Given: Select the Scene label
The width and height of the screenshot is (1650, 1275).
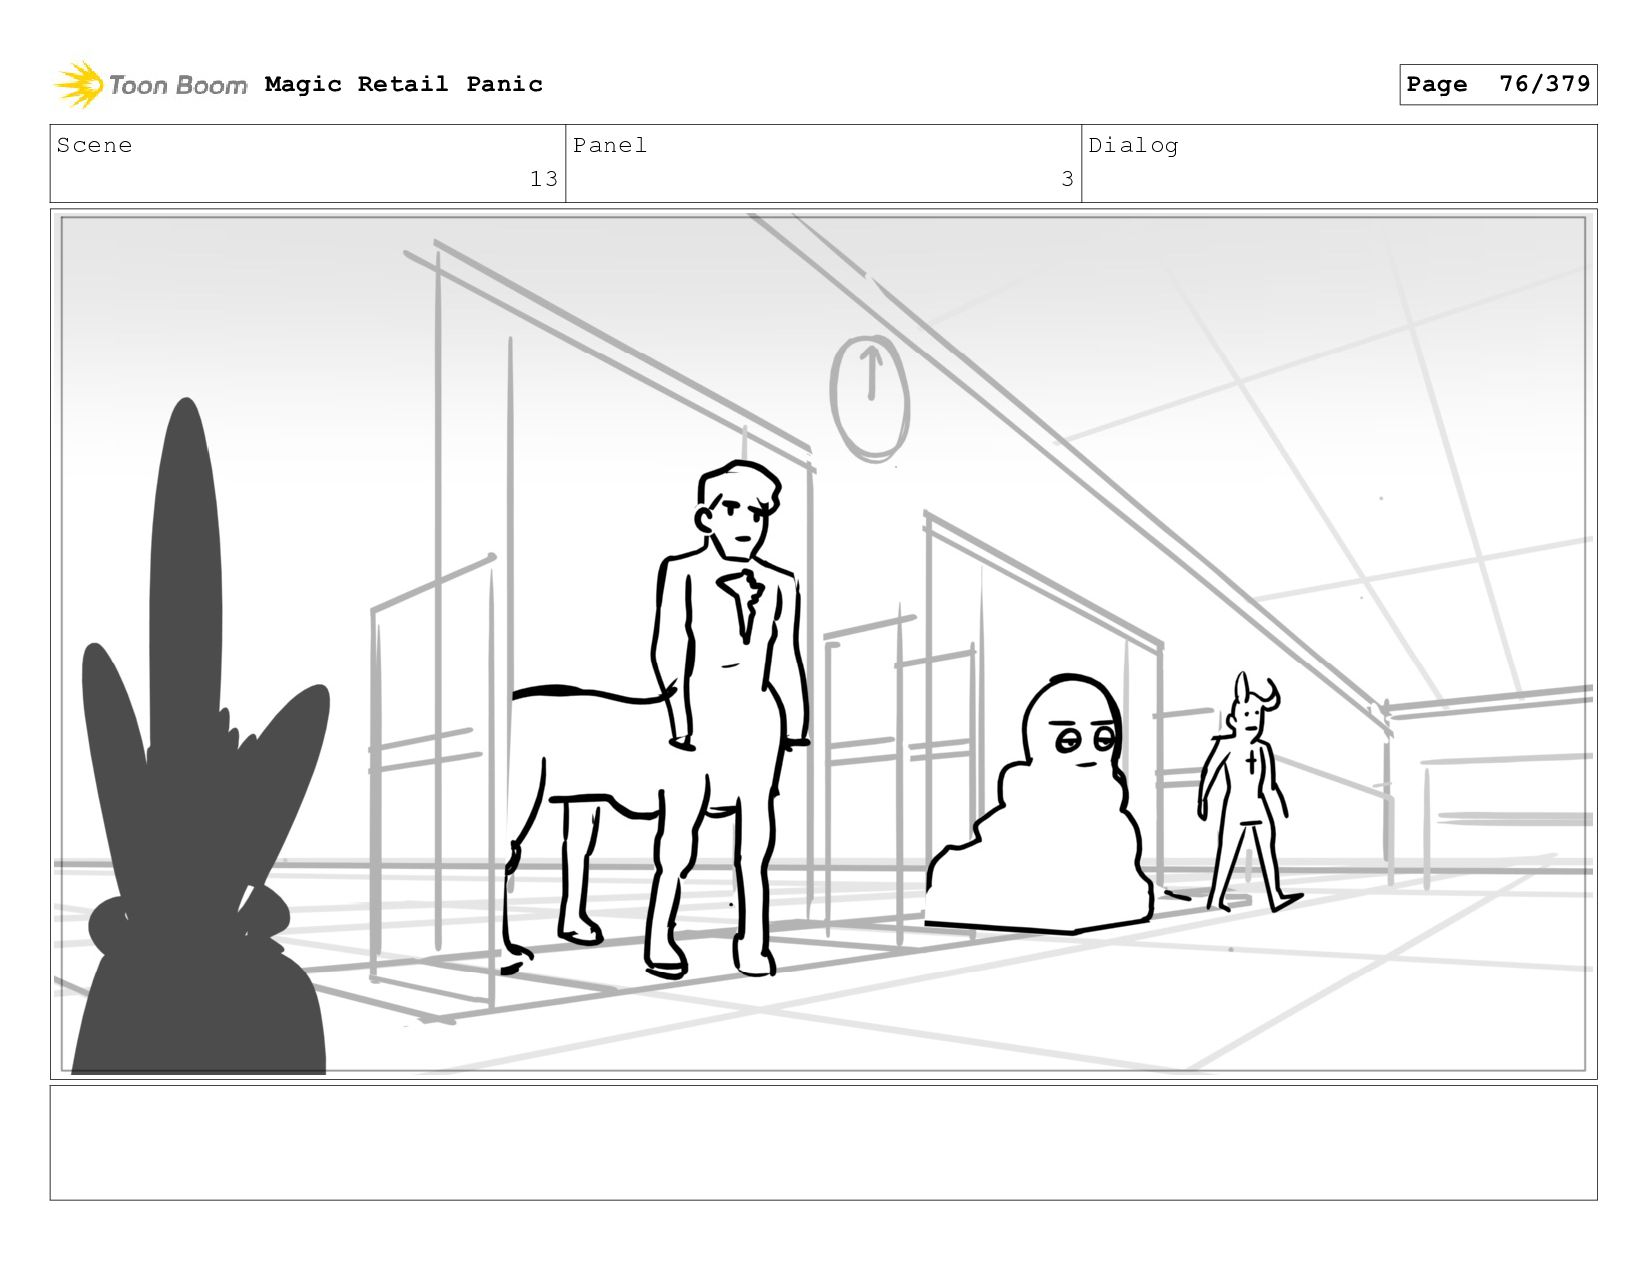Looking at the screenshot, I should tap(94, 145).
